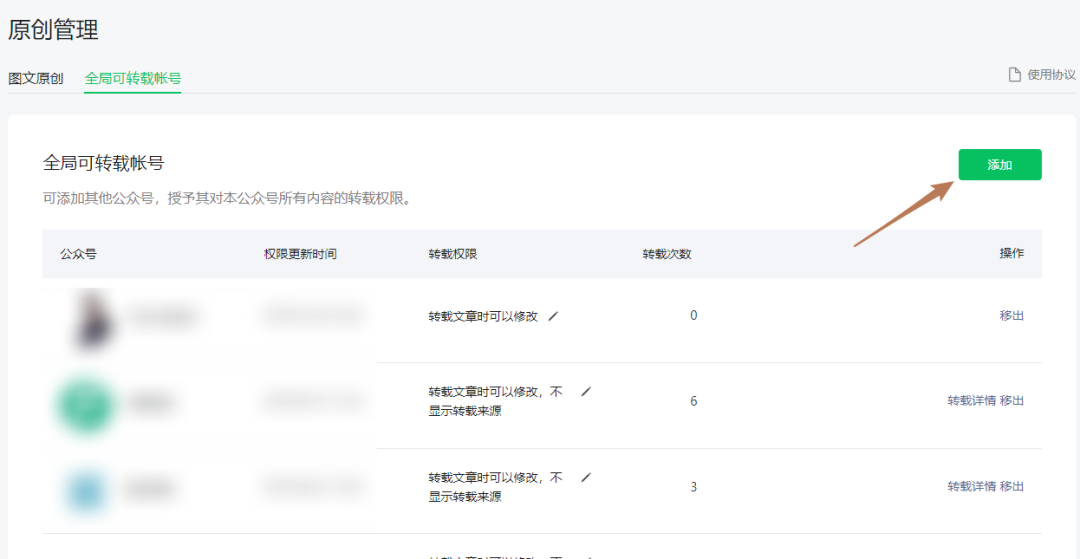Click the first account's avatar thumbnail
The height and width of the screenshot is (559, 1080).
point(90,318)
